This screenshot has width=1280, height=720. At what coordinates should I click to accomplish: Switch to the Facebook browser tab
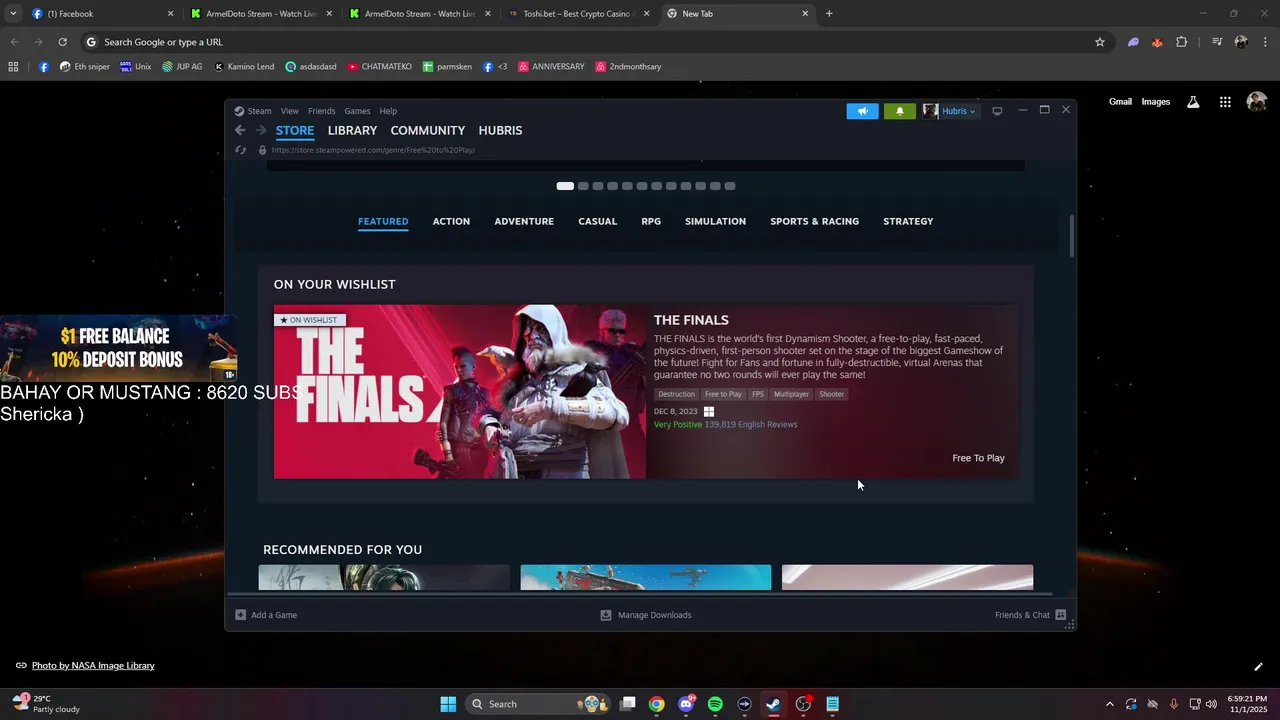[x=102, y=14]
